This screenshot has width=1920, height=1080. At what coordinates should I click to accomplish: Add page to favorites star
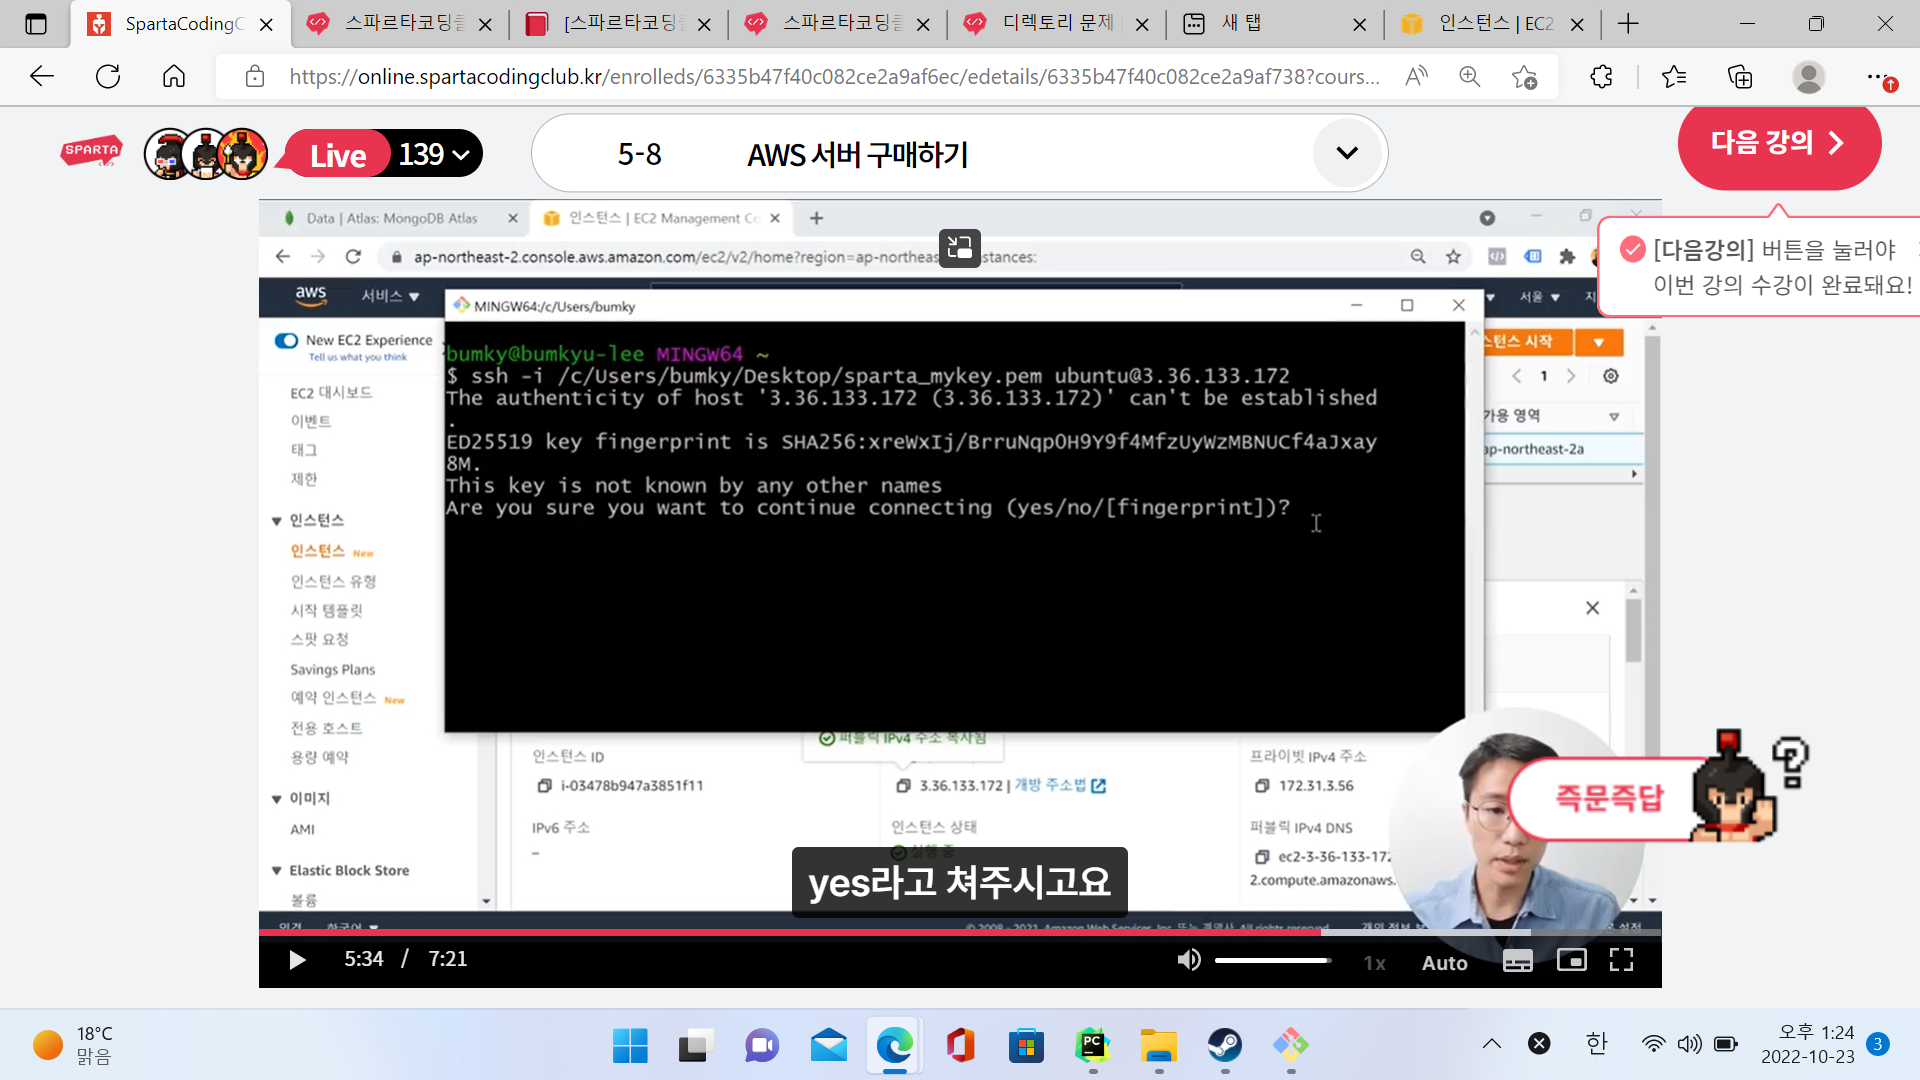(1524, 76)
